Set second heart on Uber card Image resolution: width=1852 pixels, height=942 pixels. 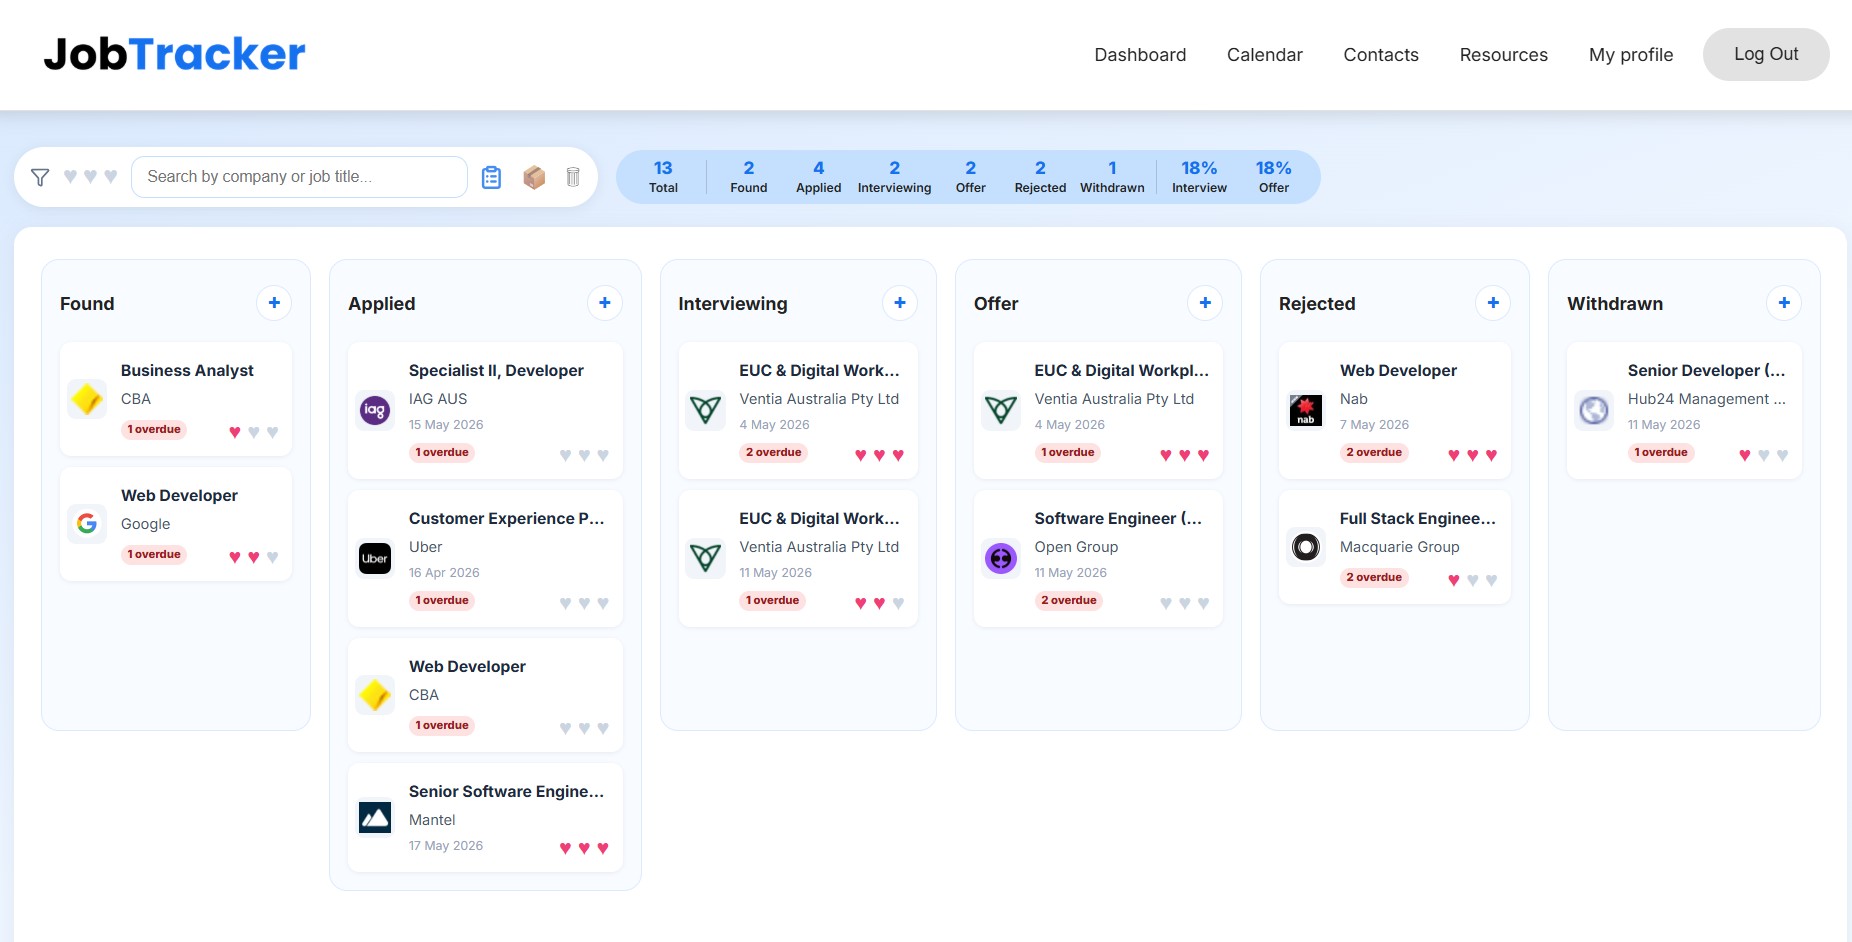(x=584, y=603)
